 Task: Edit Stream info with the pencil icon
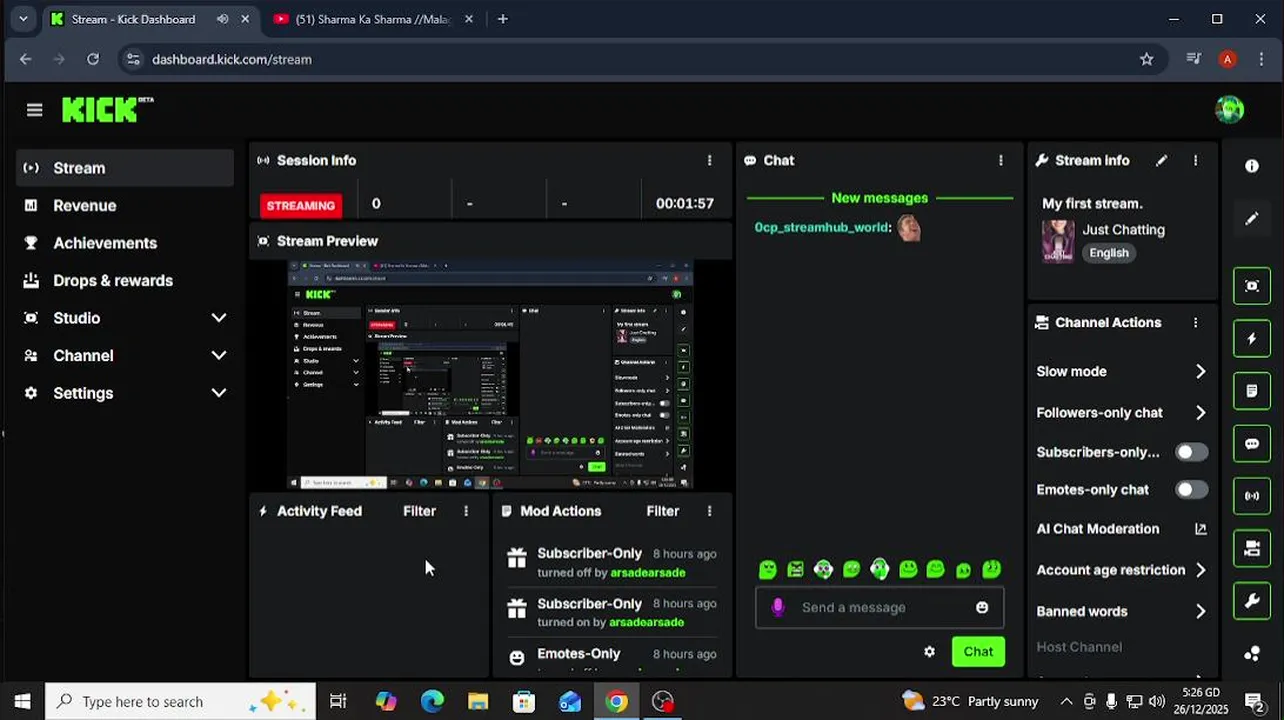coord(1161,160)
